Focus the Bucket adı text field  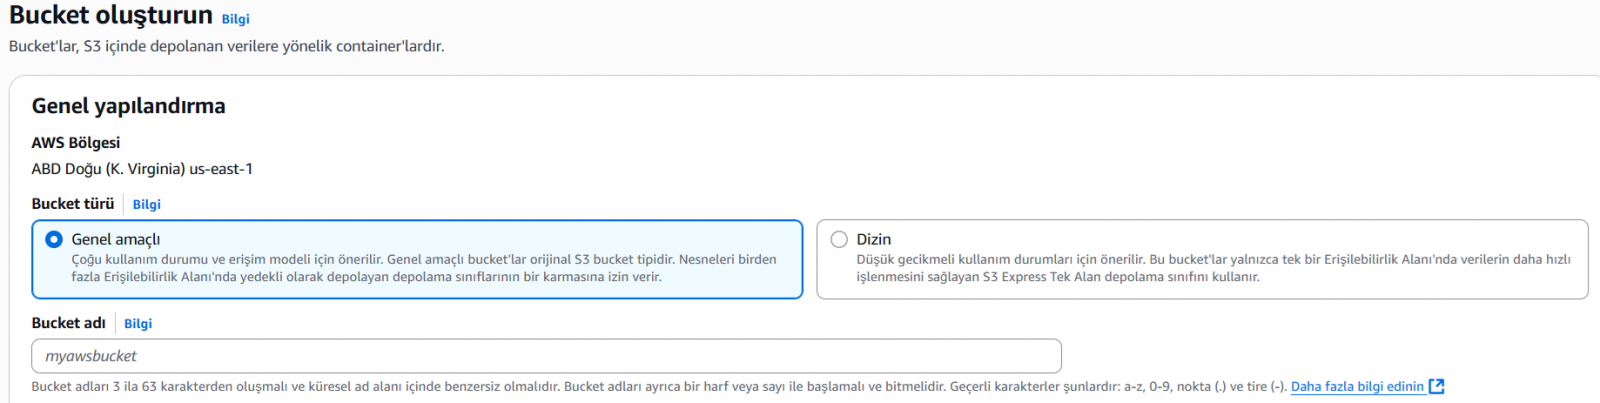point(546,356)
